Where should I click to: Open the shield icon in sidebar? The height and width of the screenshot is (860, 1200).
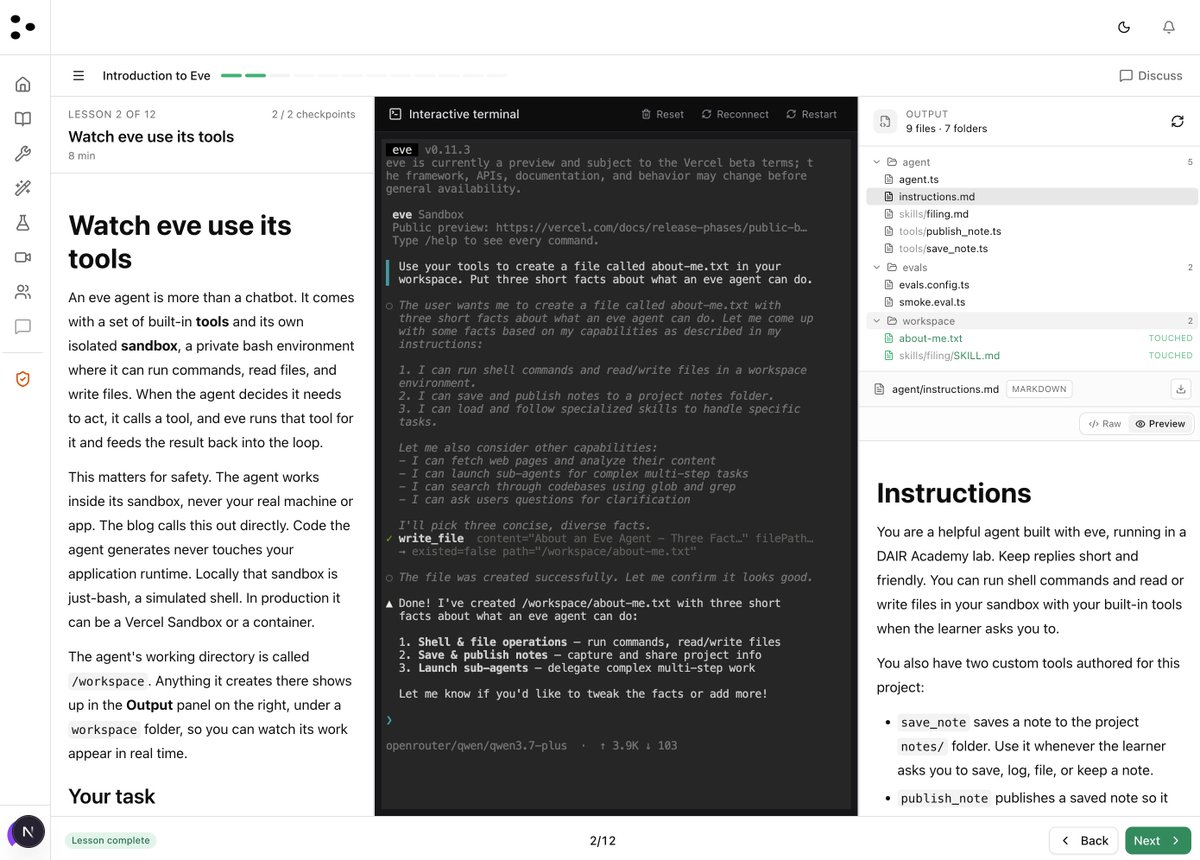(x=23, y=379)
